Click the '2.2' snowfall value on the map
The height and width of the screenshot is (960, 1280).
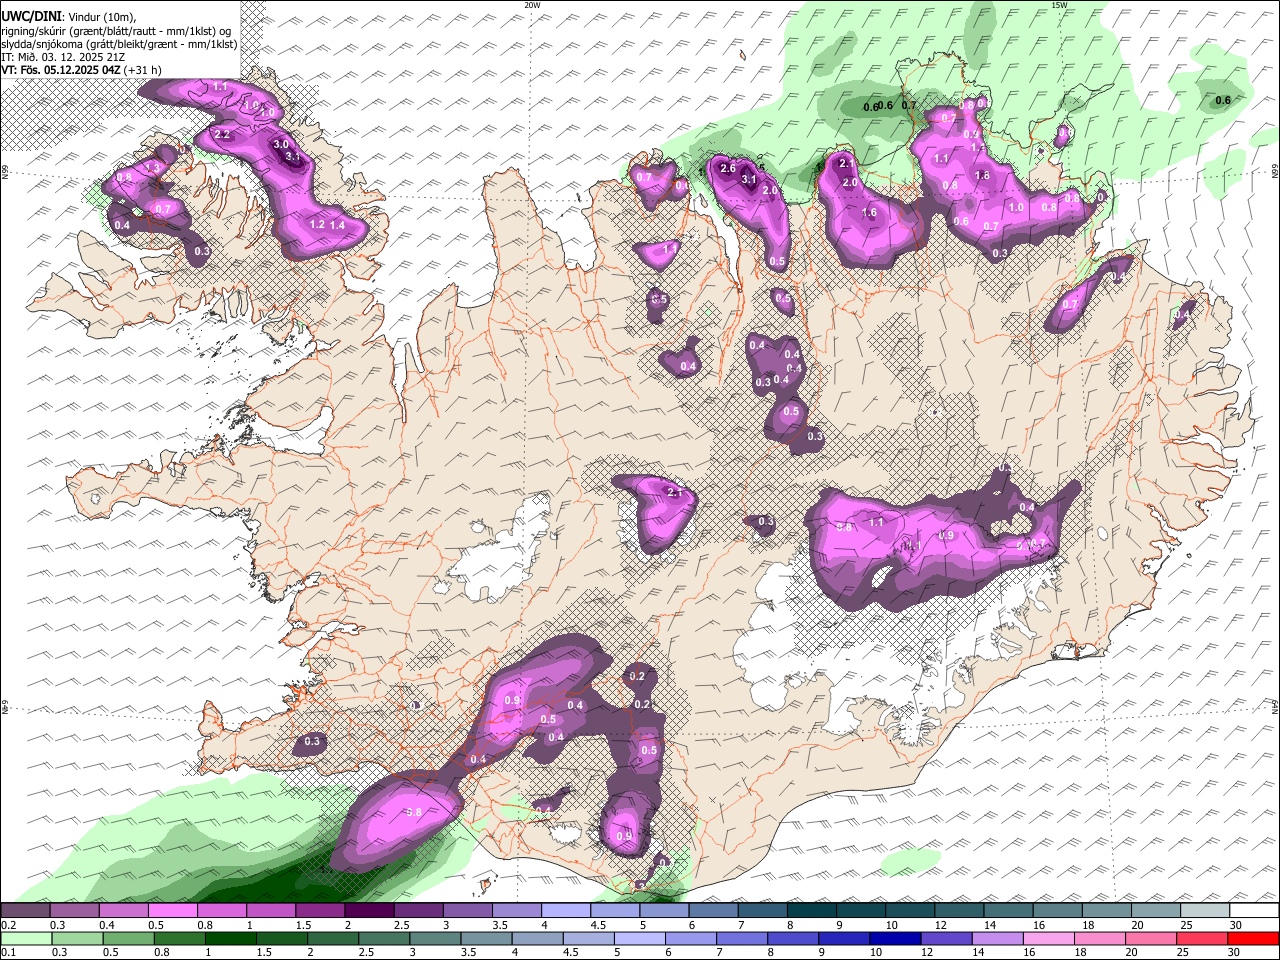(222, 134)
